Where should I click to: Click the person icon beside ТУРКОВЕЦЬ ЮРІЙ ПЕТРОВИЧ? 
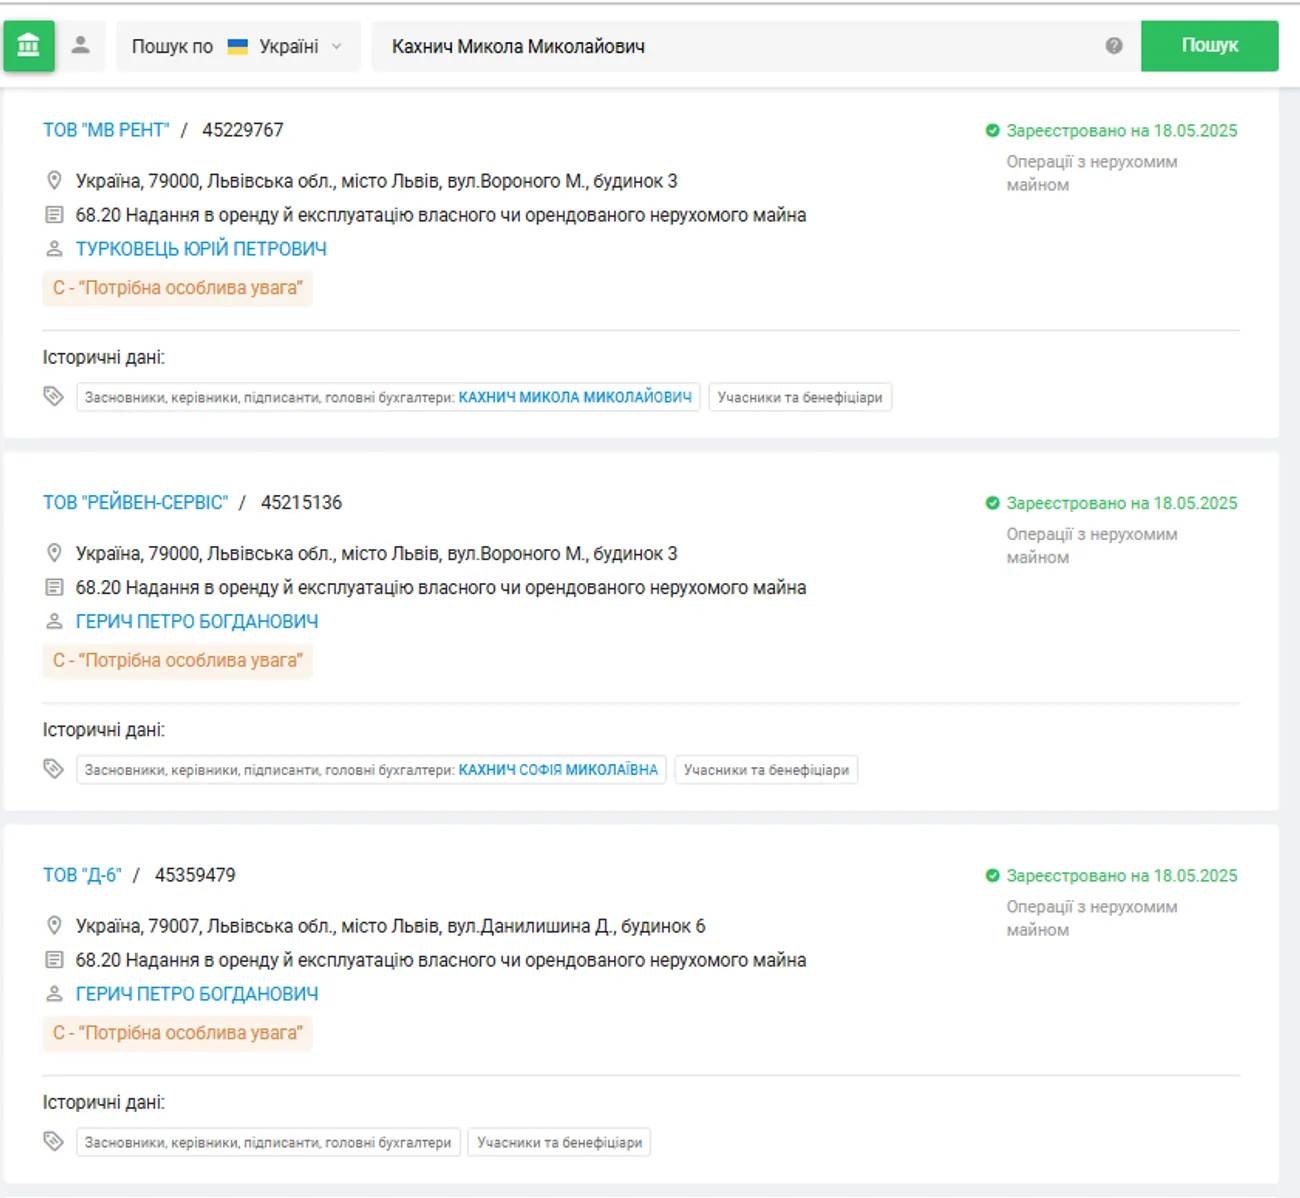coord(54,249)
